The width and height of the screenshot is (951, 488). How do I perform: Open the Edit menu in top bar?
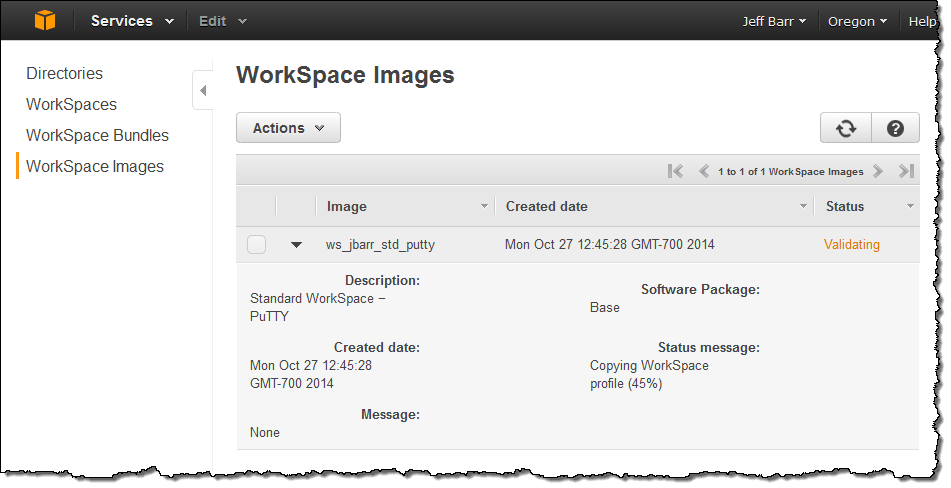(222, 21)
